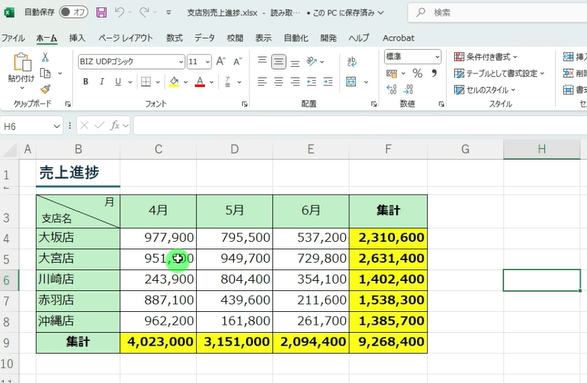Switch to the データ tab
The image size is (587, 383).
[x=204, y=38]
